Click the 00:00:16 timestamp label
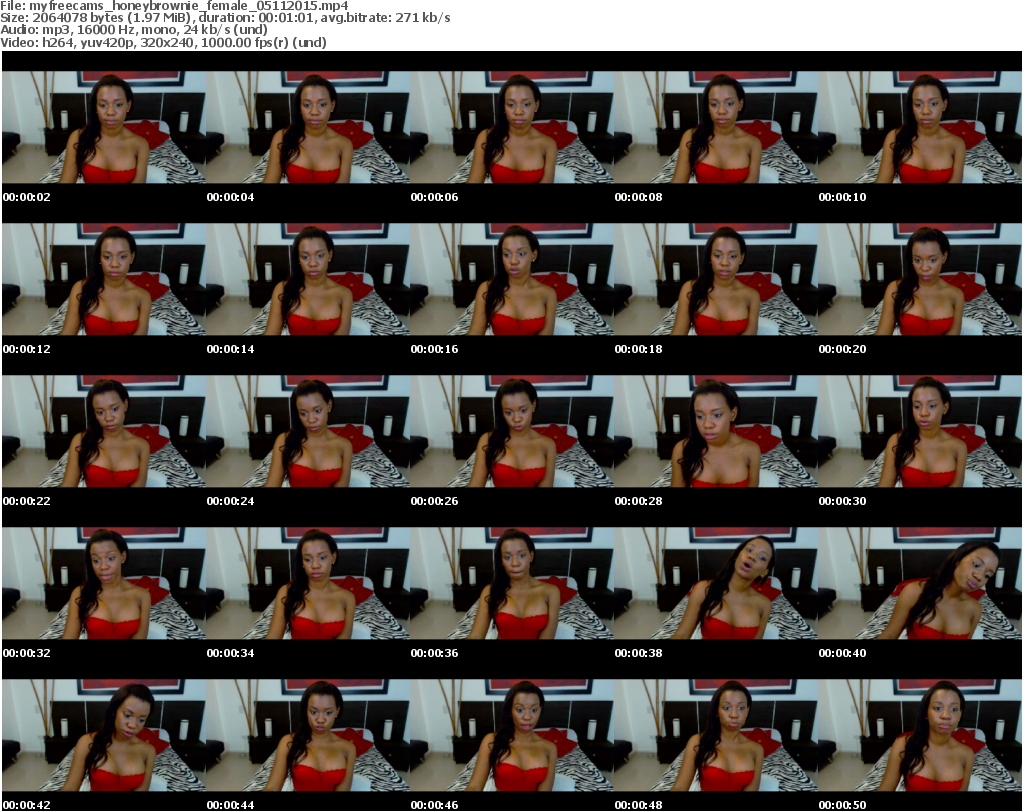The width and height of the screenshot is (1024, 811). 434,349
